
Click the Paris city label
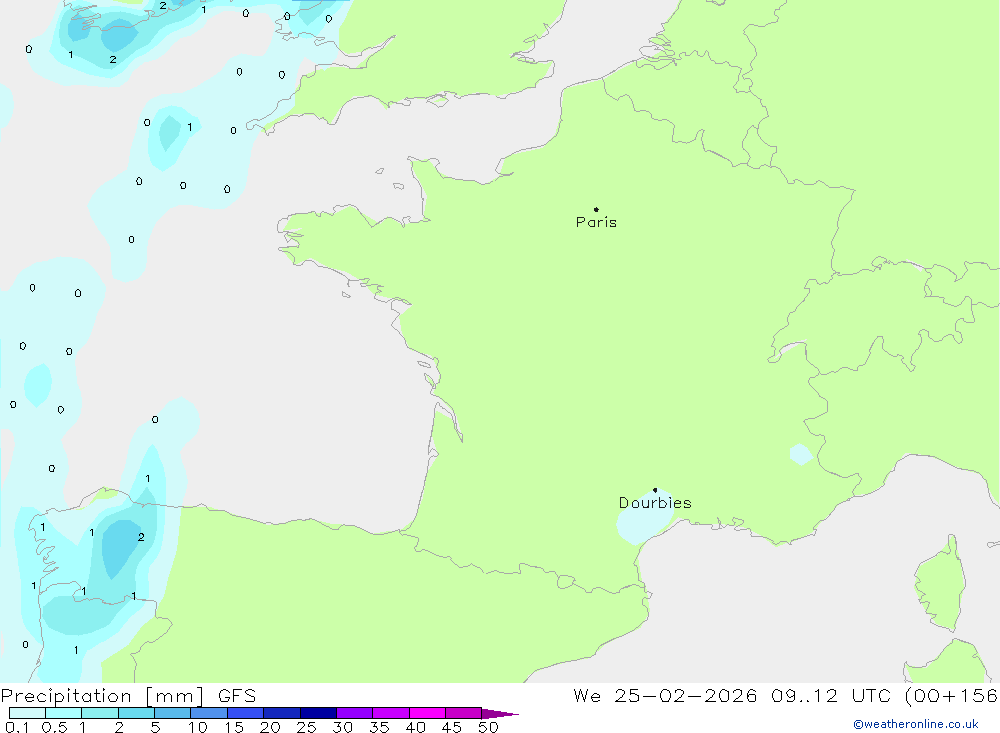596,222
